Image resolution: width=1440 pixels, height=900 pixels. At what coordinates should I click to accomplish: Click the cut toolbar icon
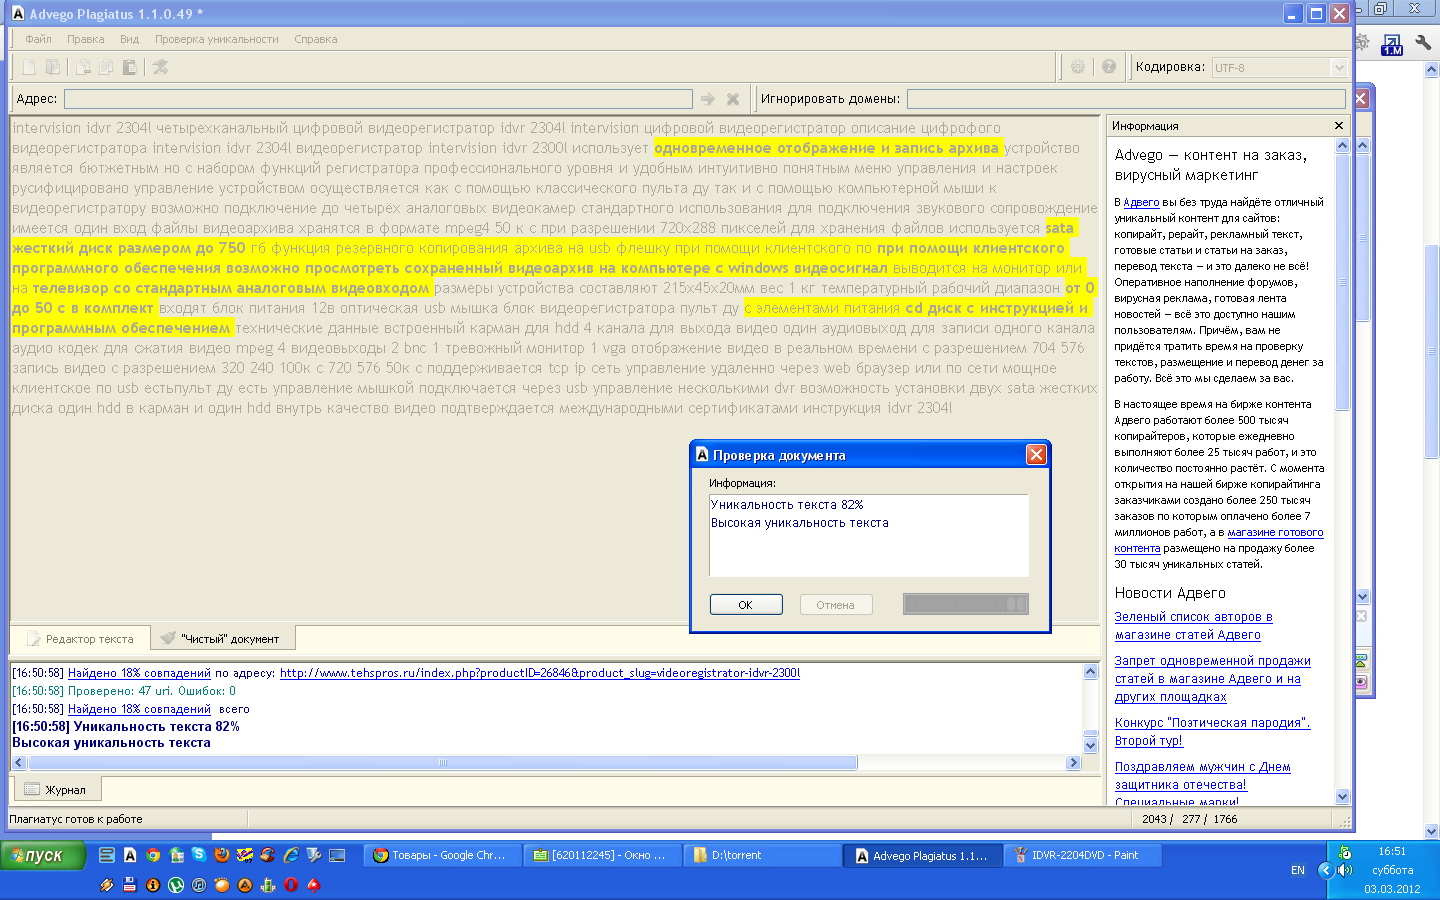click(x=83, y=67)
